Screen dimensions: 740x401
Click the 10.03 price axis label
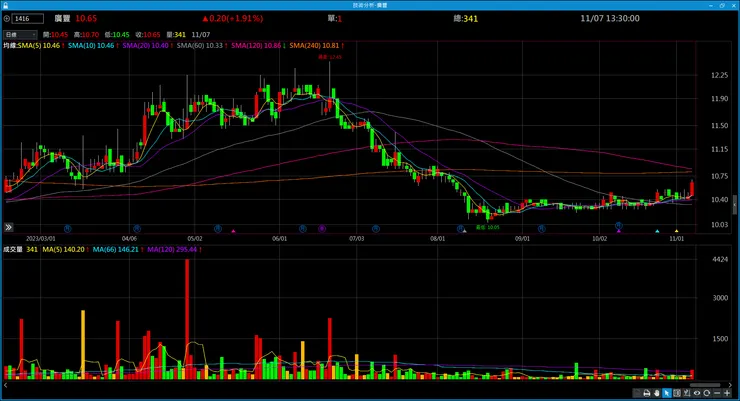pyautogui.click(x=719, y=225)
